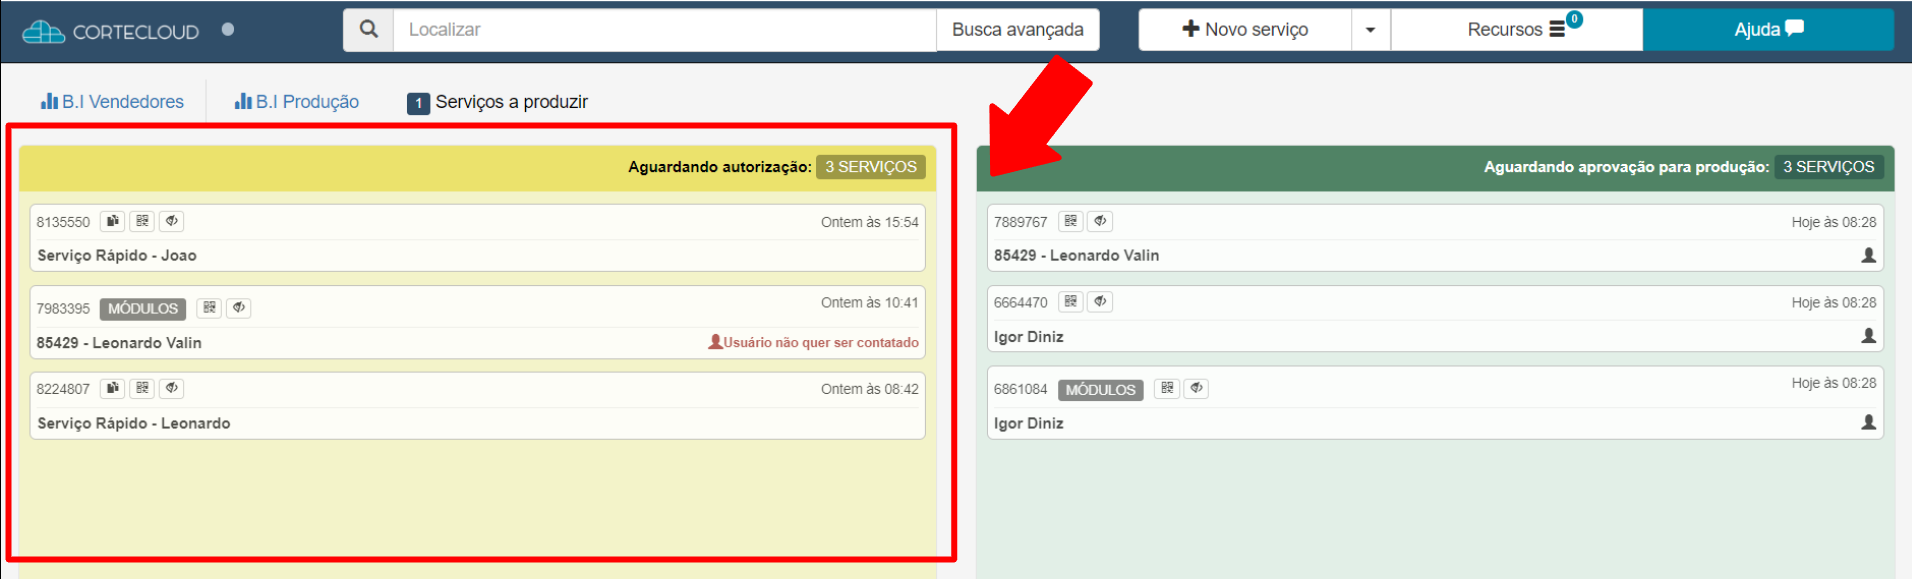
Task: Click the Recursos notification badge showing 0
Action: (1574, 19)
